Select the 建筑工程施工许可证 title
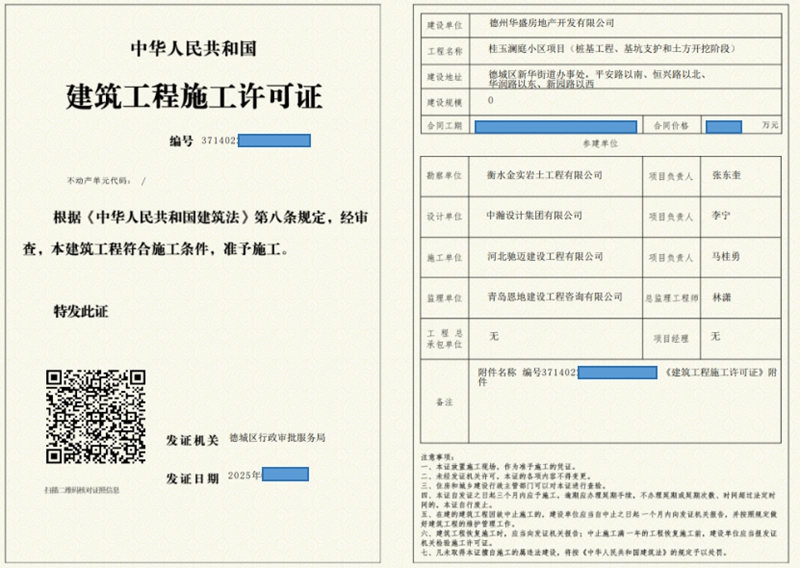800x568 pixels. pos(194,97)
